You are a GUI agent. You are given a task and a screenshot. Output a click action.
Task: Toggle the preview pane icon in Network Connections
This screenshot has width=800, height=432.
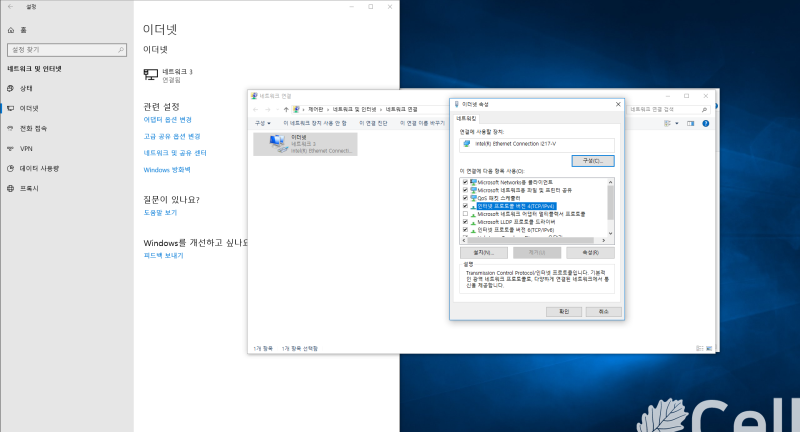click(x=690, y=123)
